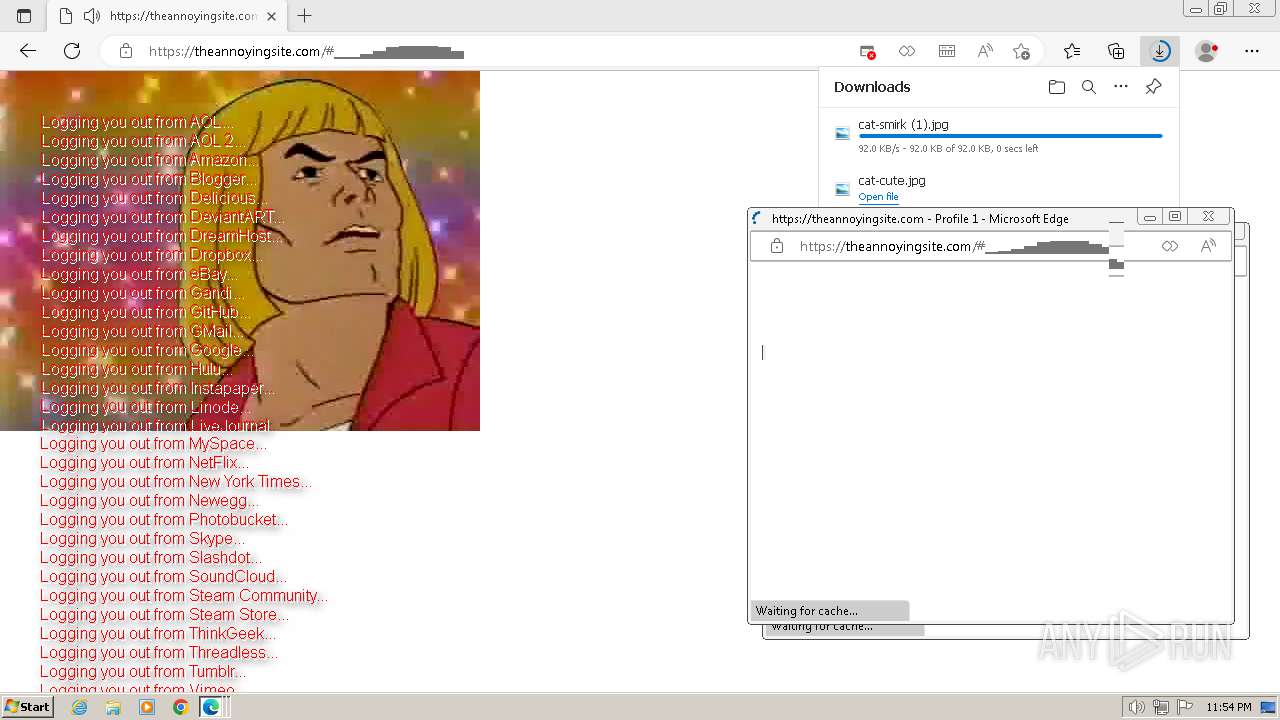The height and width of the screenshot is (720, 1280).
Task: Open volume control in system tray
Action: [x=1137, y=707]
